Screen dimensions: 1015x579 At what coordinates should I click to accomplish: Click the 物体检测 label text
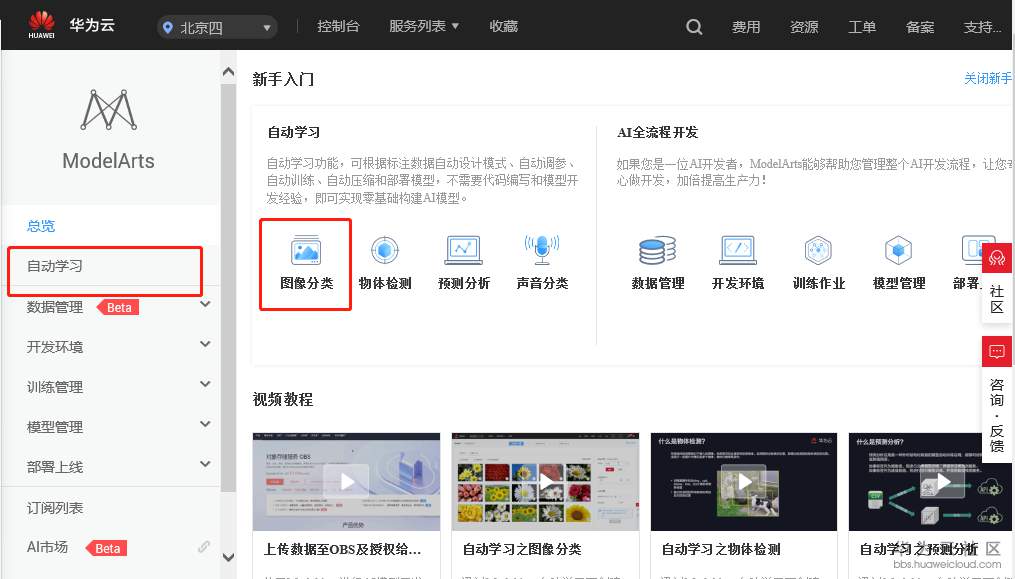(x=385, y=283)
